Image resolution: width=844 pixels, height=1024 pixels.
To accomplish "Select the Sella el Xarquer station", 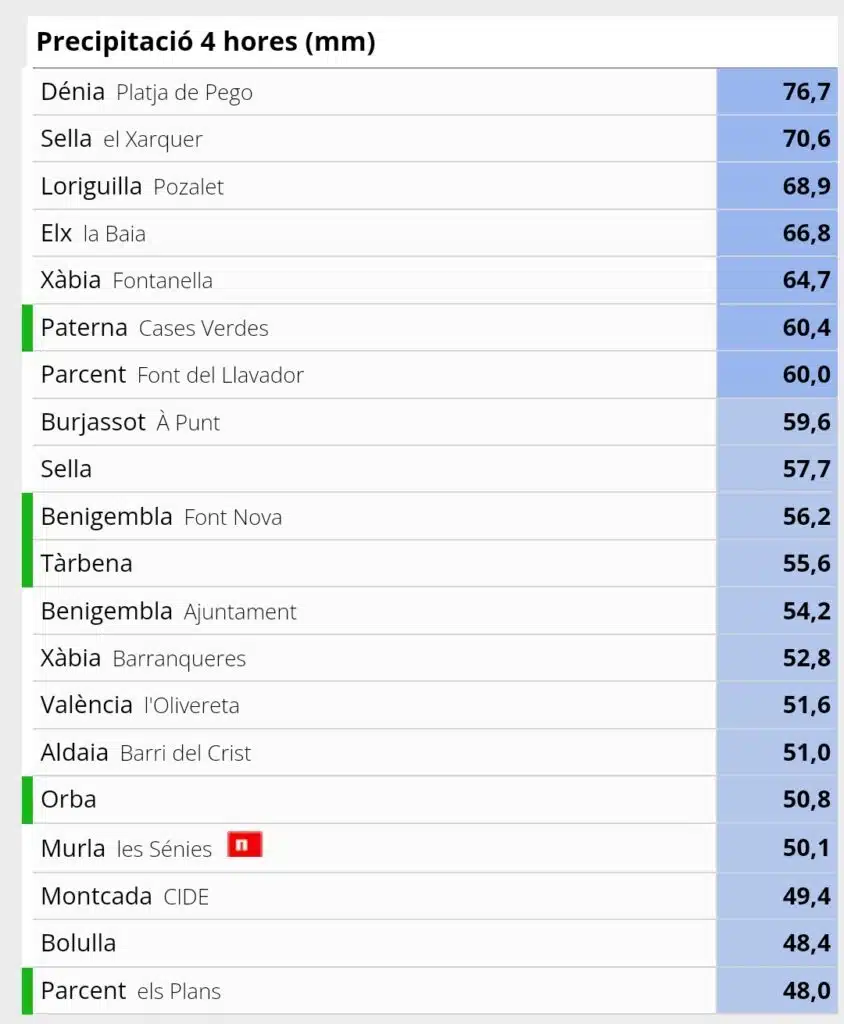I will click(435, 139).
